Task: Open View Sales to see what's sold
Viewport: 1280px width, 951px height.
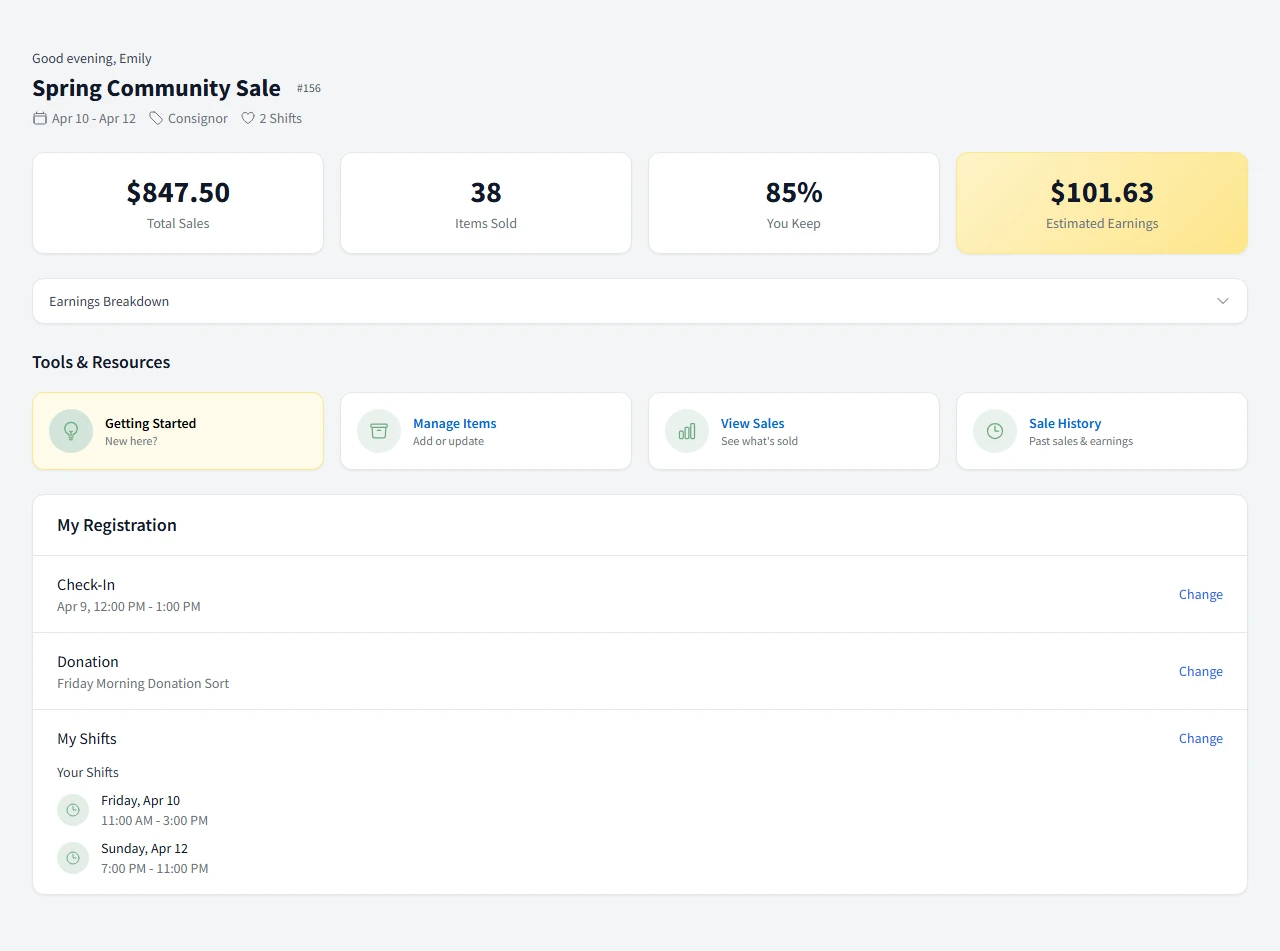Action: (x=794, y=431)
